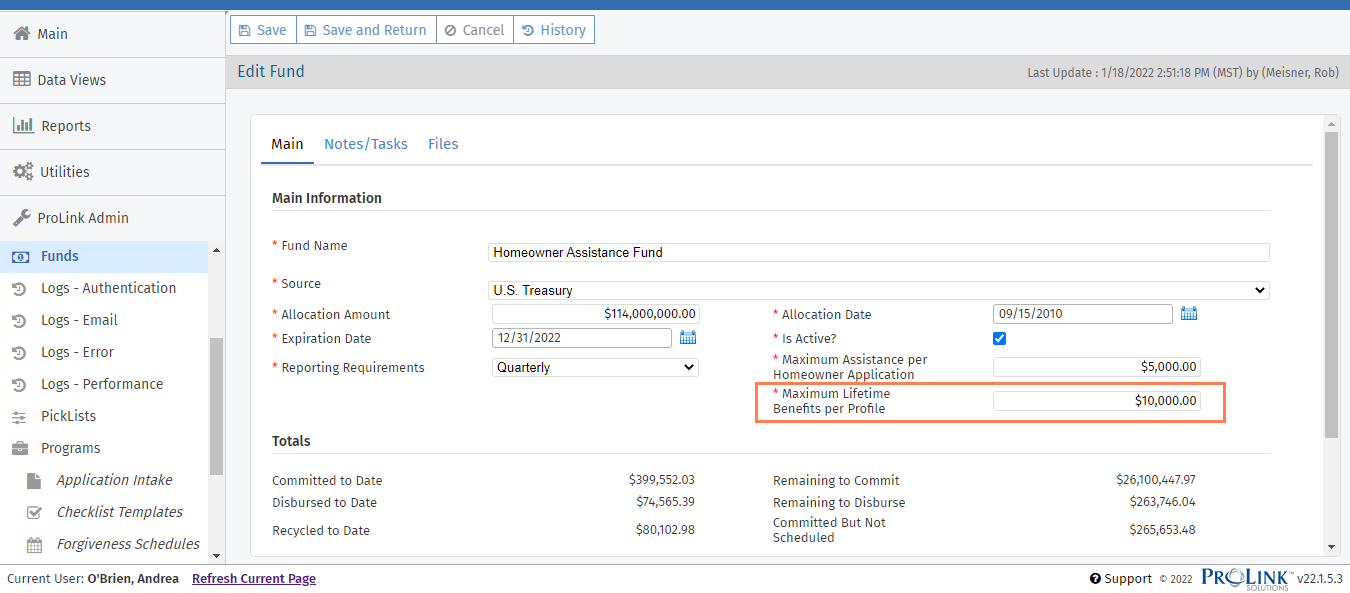
Task: Open the Allocation Date calendar picker
Action: pos(1188,314)
